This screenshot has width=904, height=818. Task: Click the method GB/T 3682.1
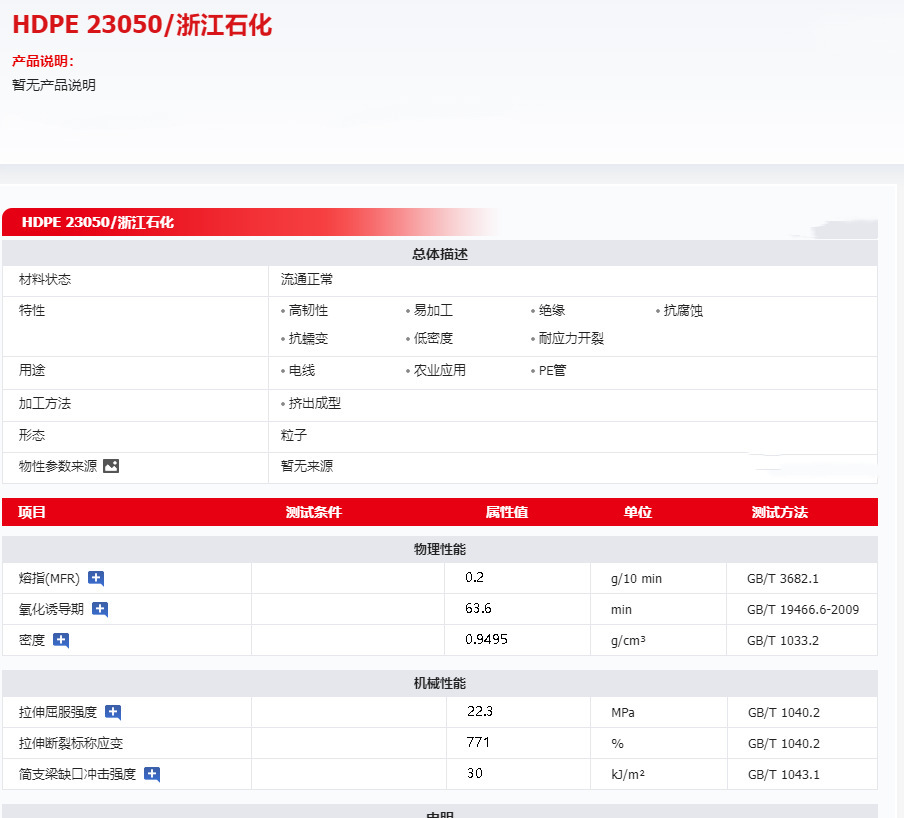point(783,579)
